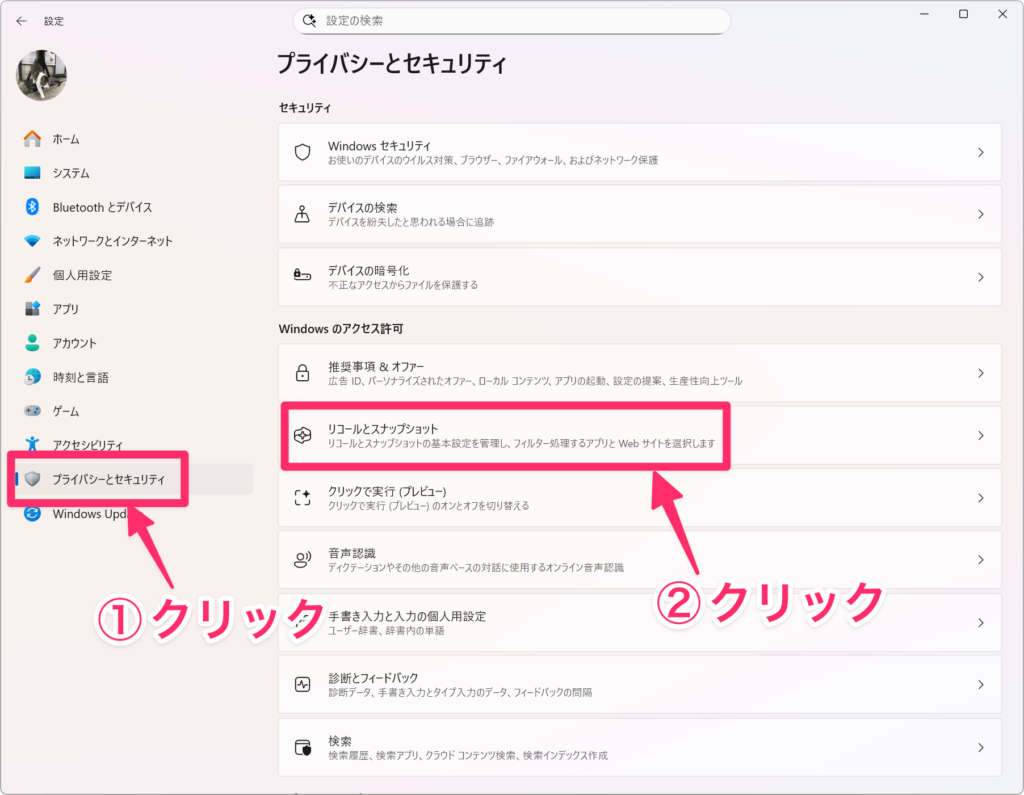
Task: Click the Windows Update sync icon
Action: (32, 513)
